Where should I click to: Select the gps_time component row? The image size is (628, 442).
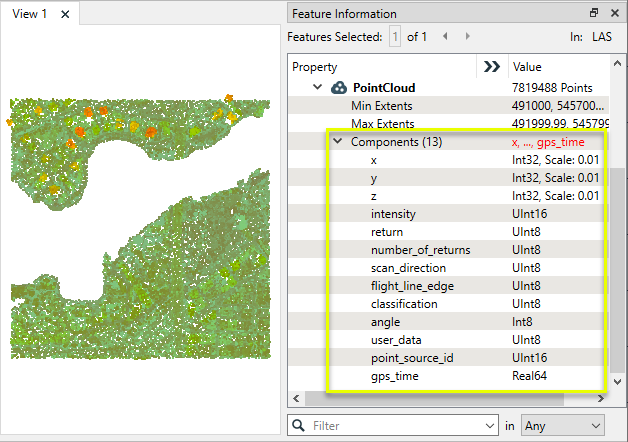tap(394, 376)
